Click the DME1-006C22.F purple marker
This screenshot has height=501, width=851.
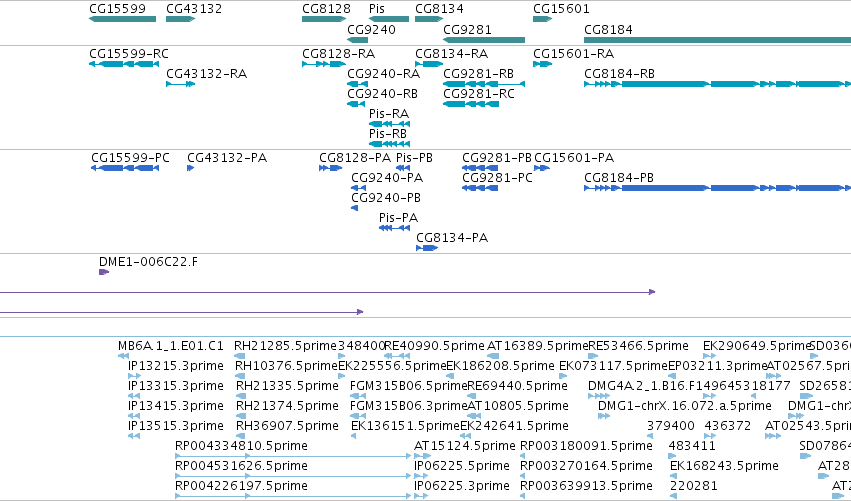click(104, 272)
